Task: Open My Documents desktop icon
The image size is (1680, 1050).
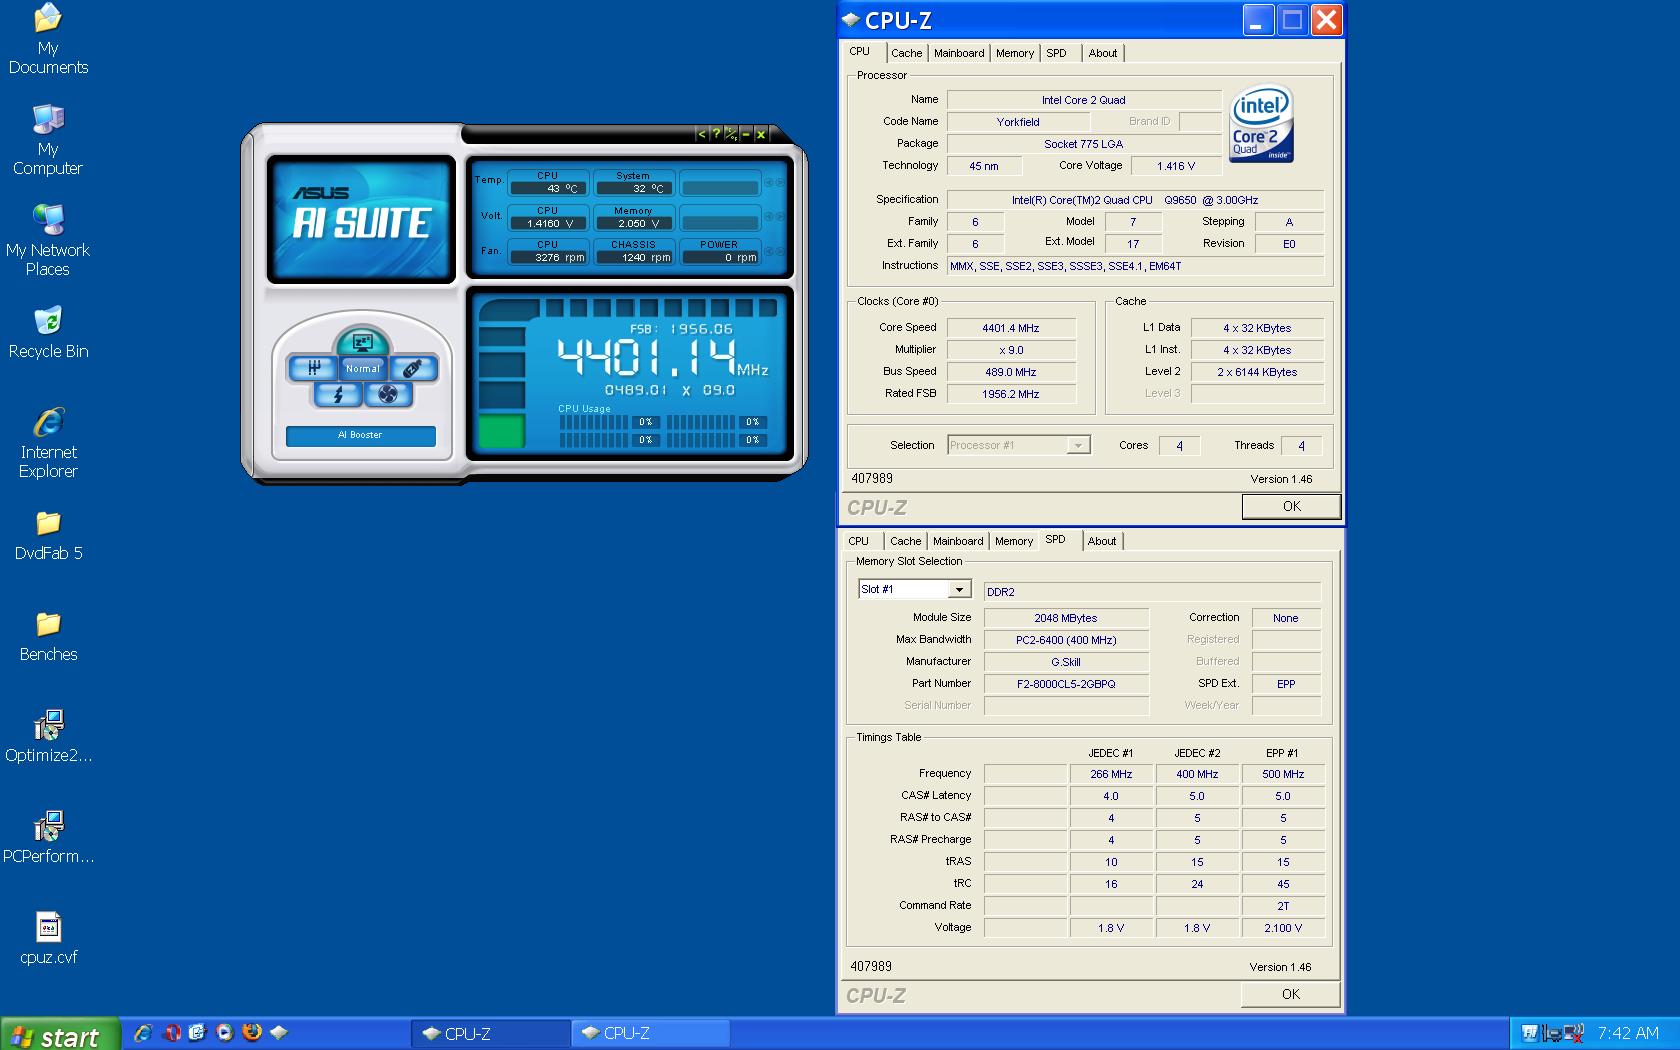Action: (x=48, y=40)
